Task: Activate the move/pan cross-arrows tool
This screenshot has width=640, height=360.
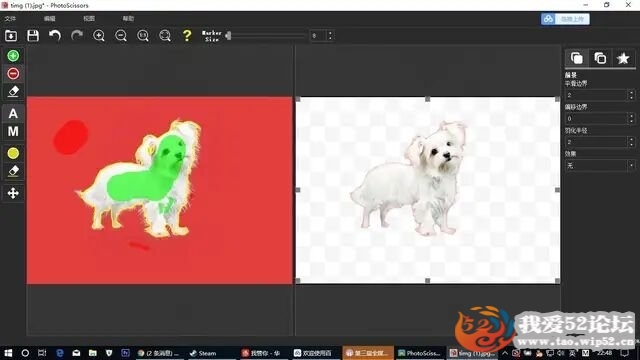Action: pyautogui.click(x=13, y=193)
